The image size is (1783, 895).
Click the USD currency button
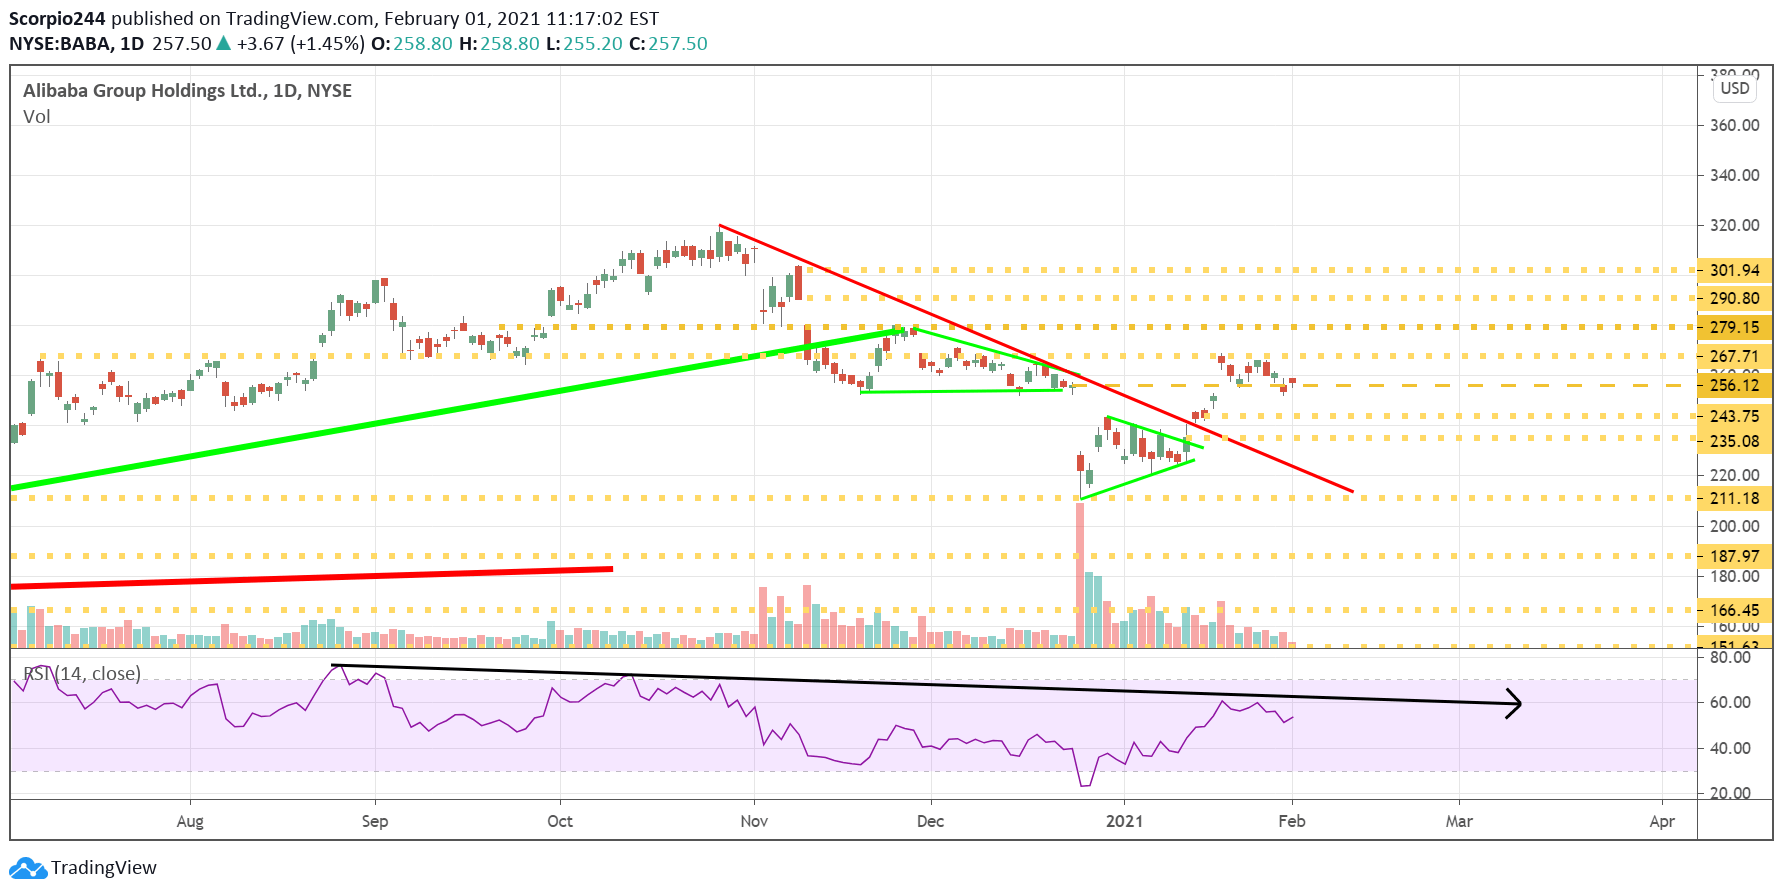coord(1735,88)
